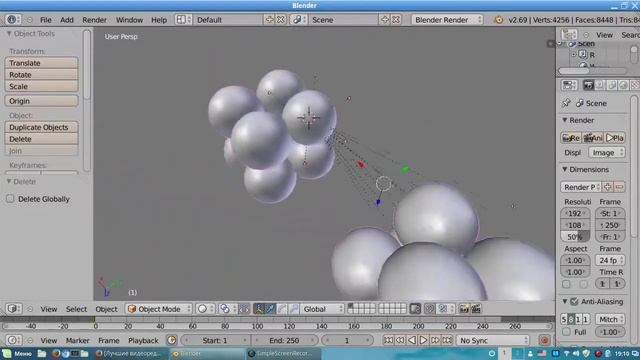Toggle manipulate center points only button
This screenshot has width=640, height=360.
click(244, 309)
